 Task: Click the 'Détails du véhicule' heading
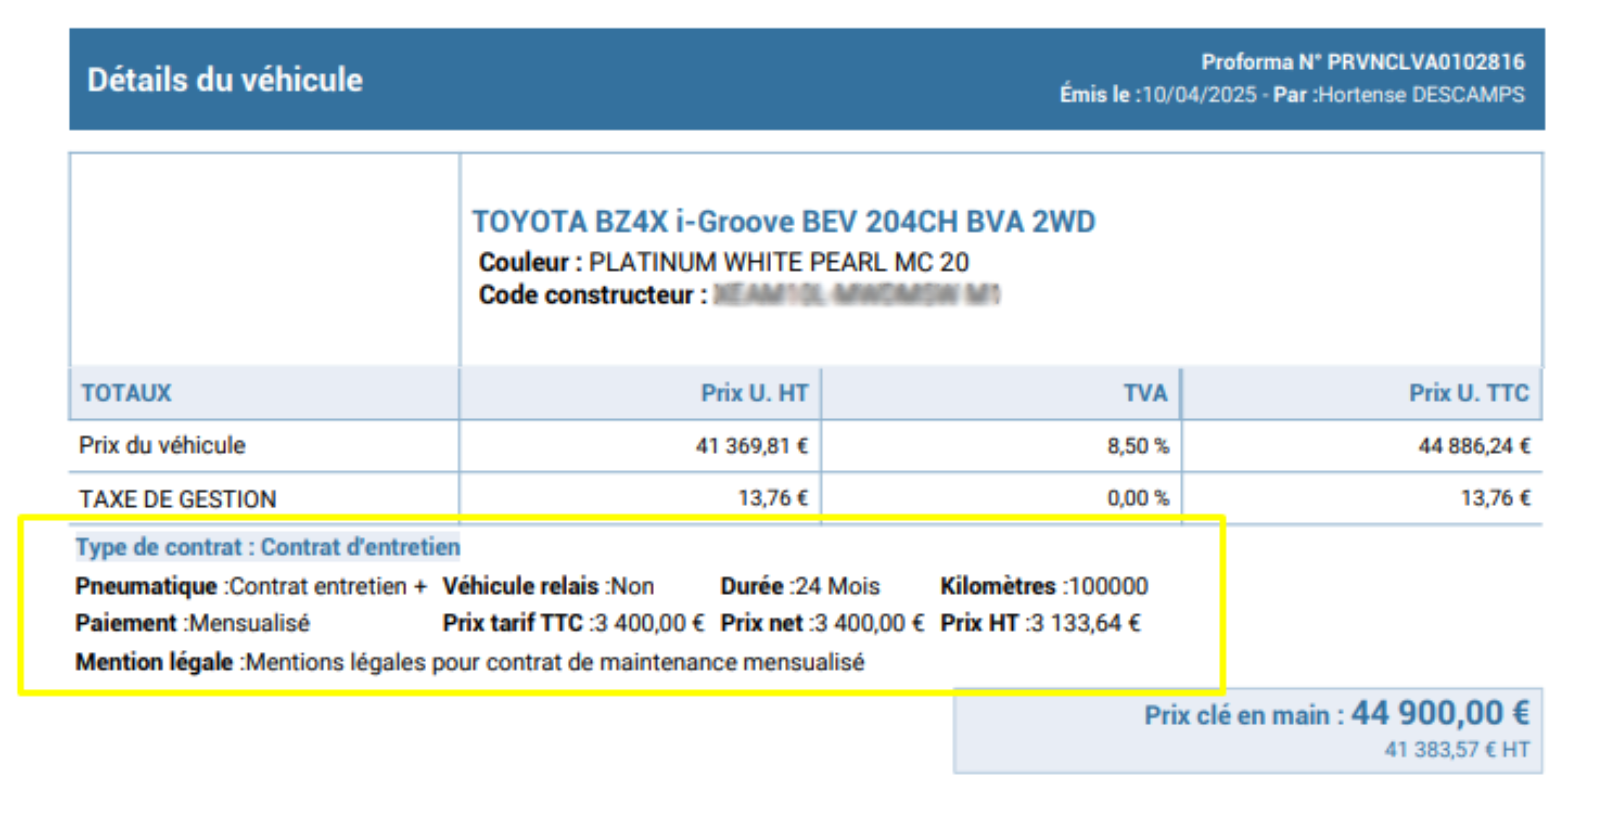tap(225, 79)
